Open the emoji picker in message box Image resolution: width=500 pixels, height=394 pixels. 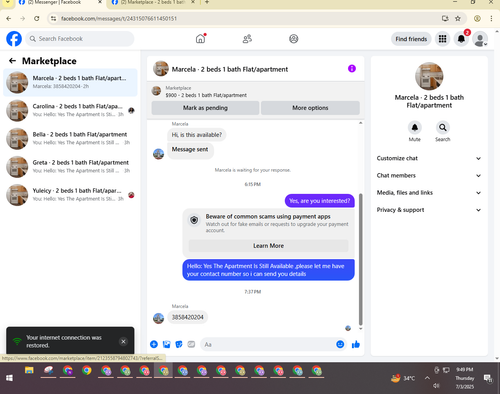click(340, 344)
